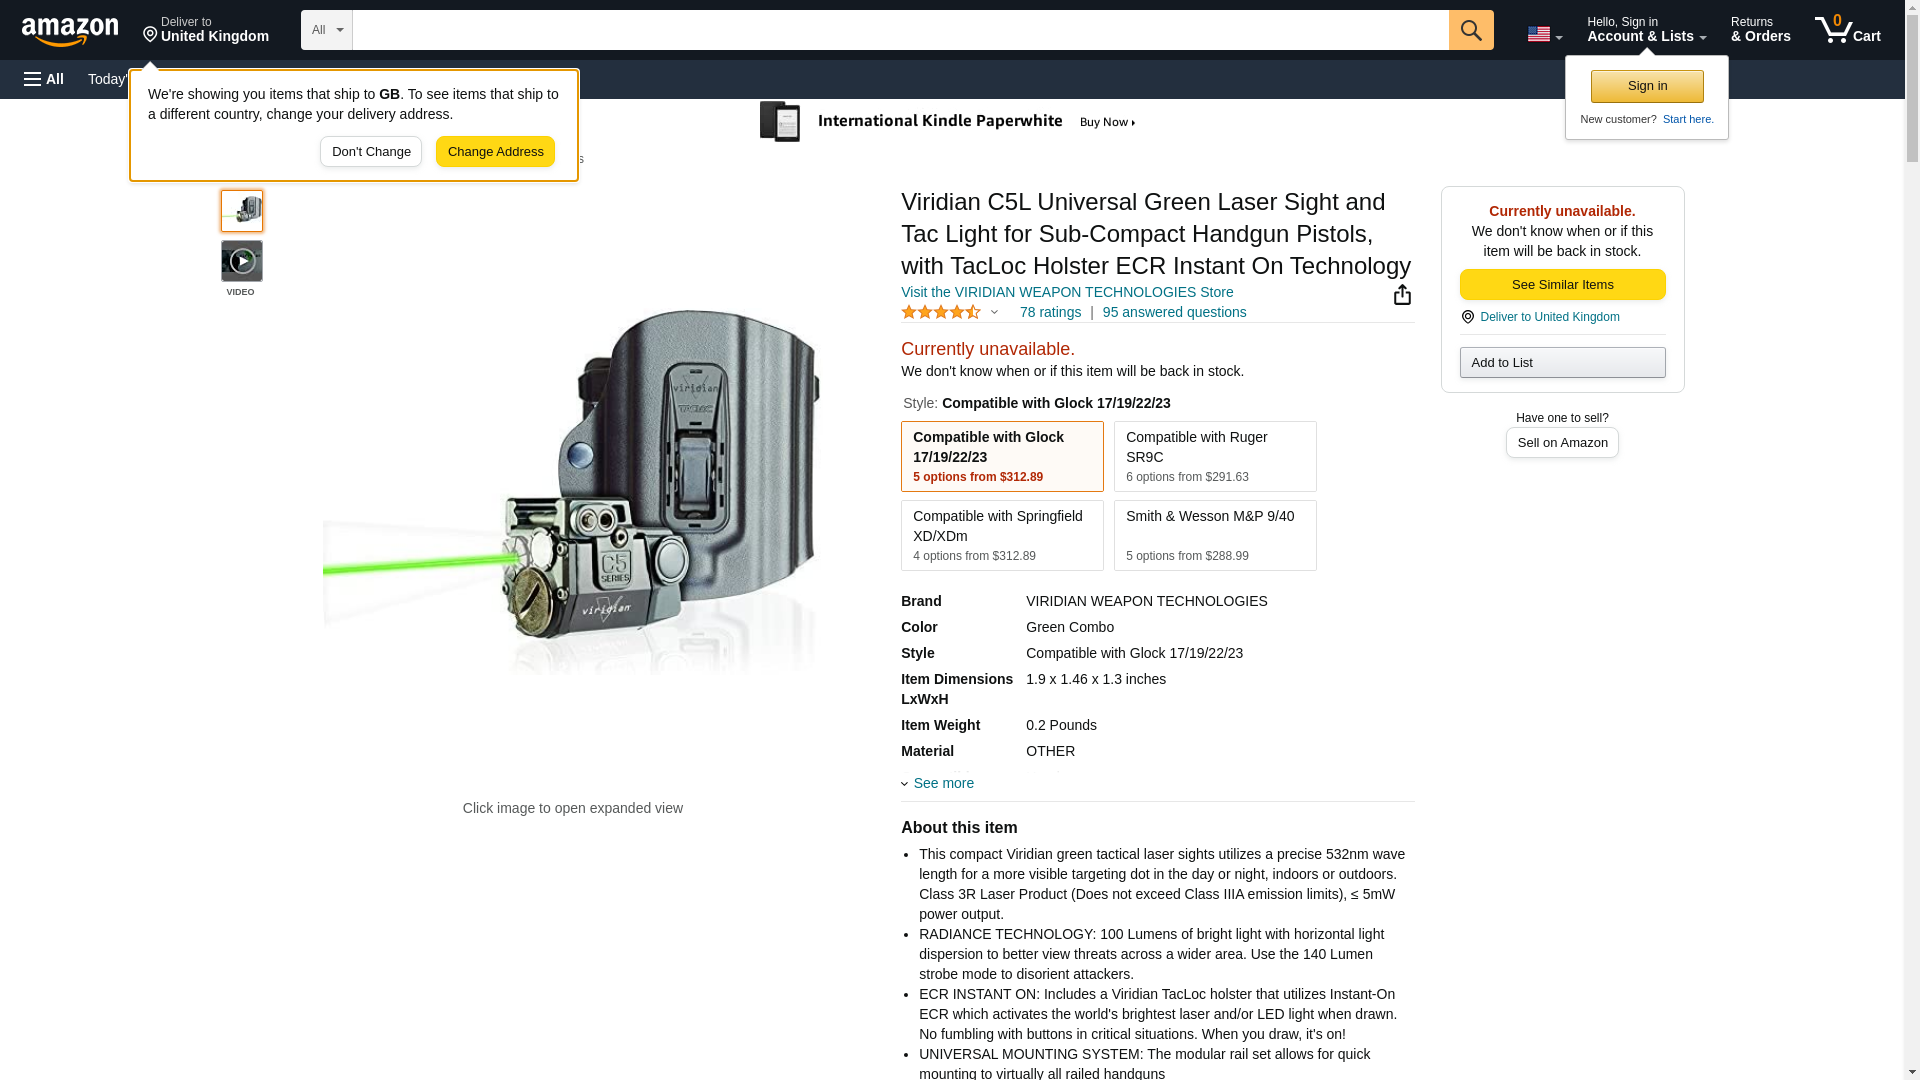Expand the Account & Lists menu
The image size is (1920, 1080).
point(1646,29)
